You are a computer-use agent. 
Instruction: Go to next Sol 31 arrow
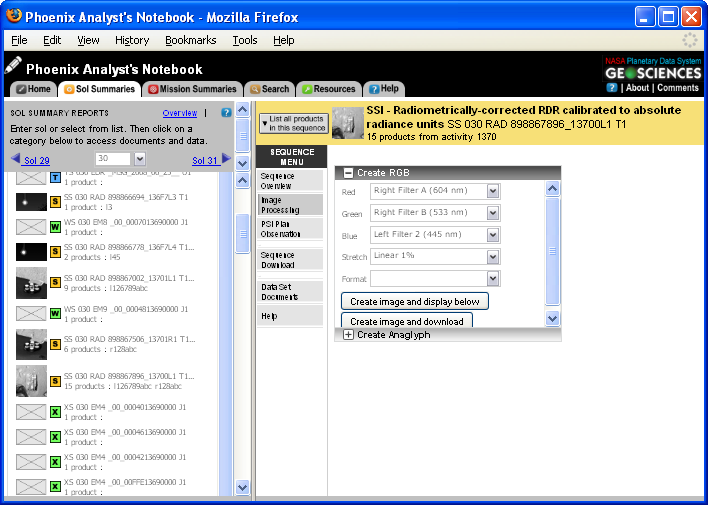pos(226,160)
